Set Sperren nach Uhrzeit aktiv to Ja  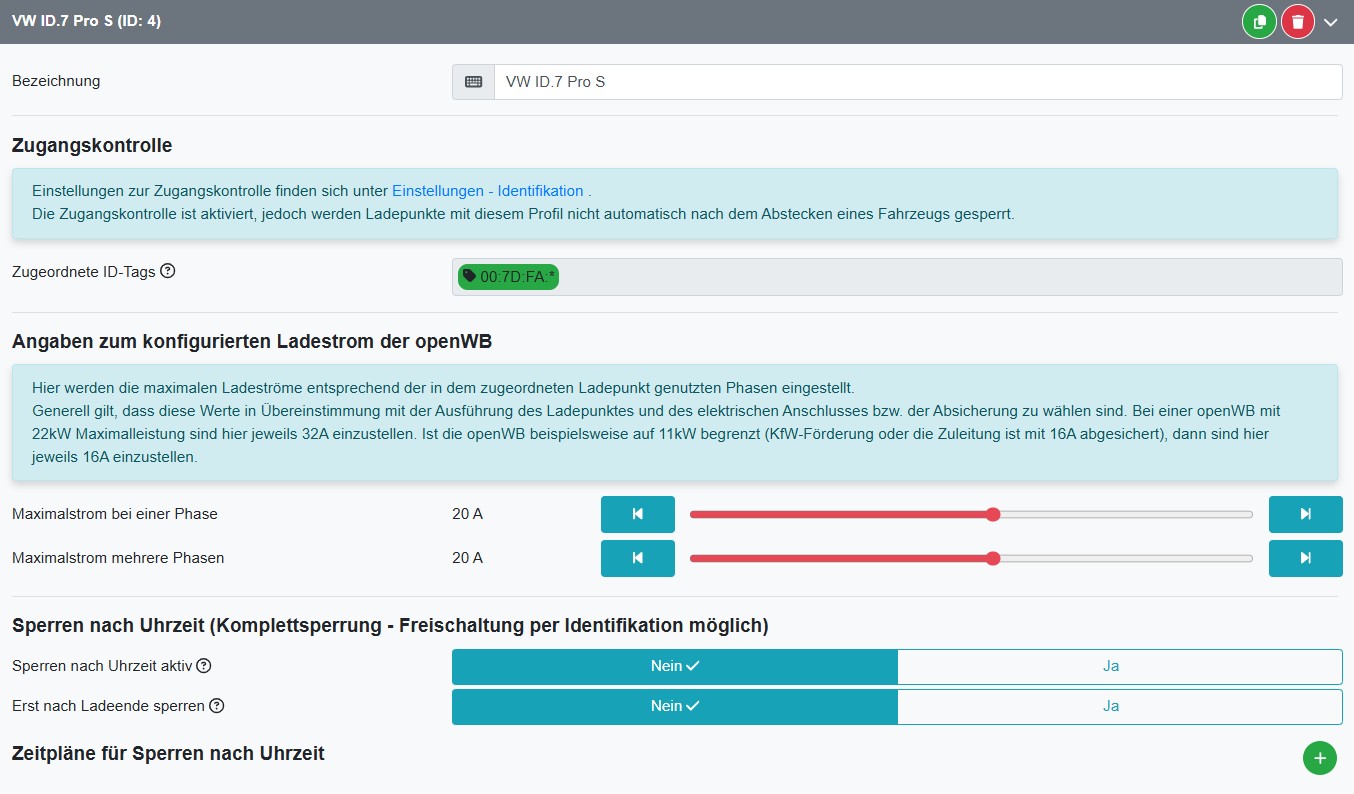click(1119, 666)
